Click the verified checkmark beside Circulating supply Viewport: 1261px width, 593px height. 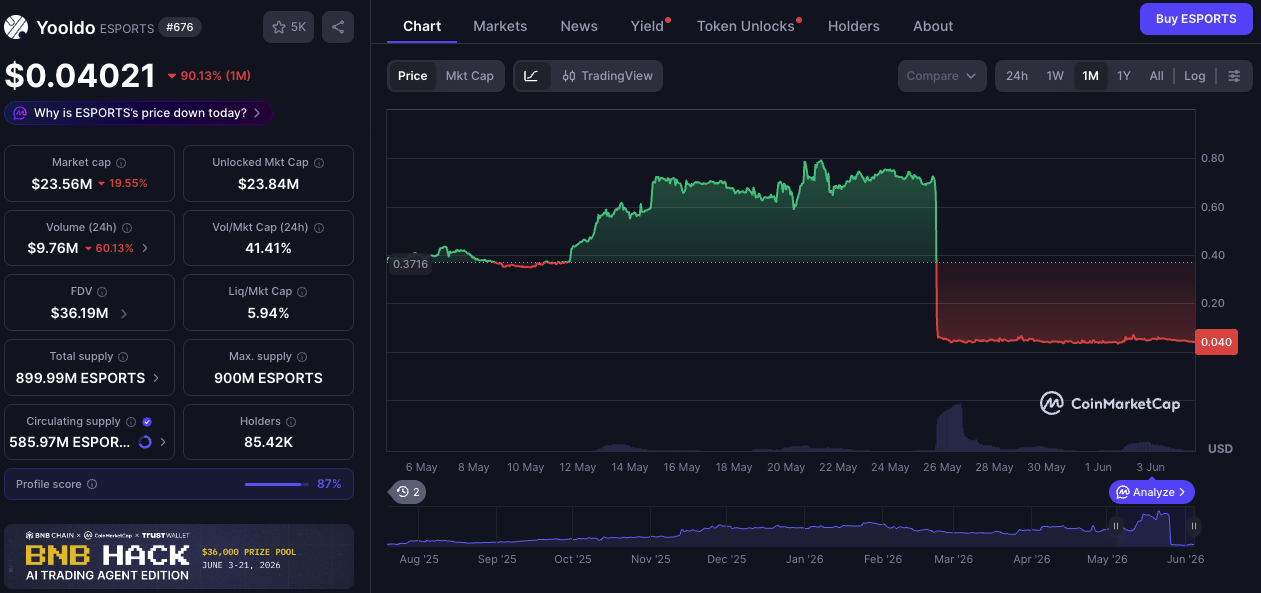[147, 421]
